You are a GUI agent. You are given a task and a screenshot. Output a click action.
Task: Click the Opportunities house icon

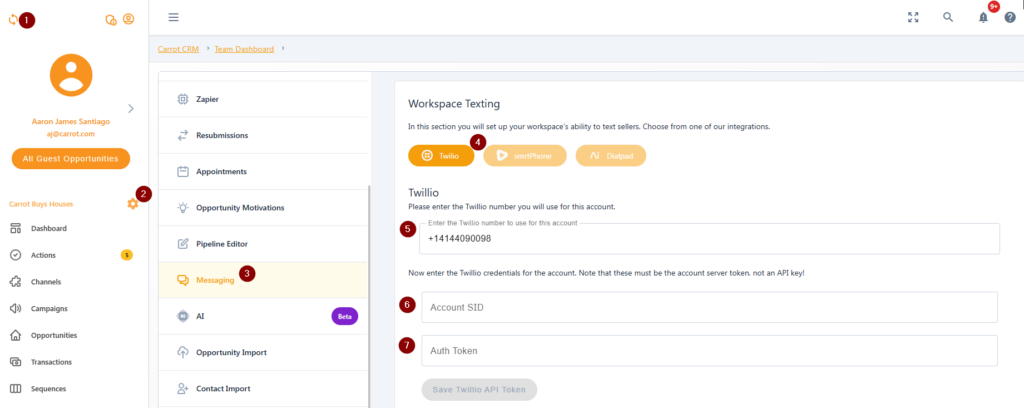(x=16, y=335)
